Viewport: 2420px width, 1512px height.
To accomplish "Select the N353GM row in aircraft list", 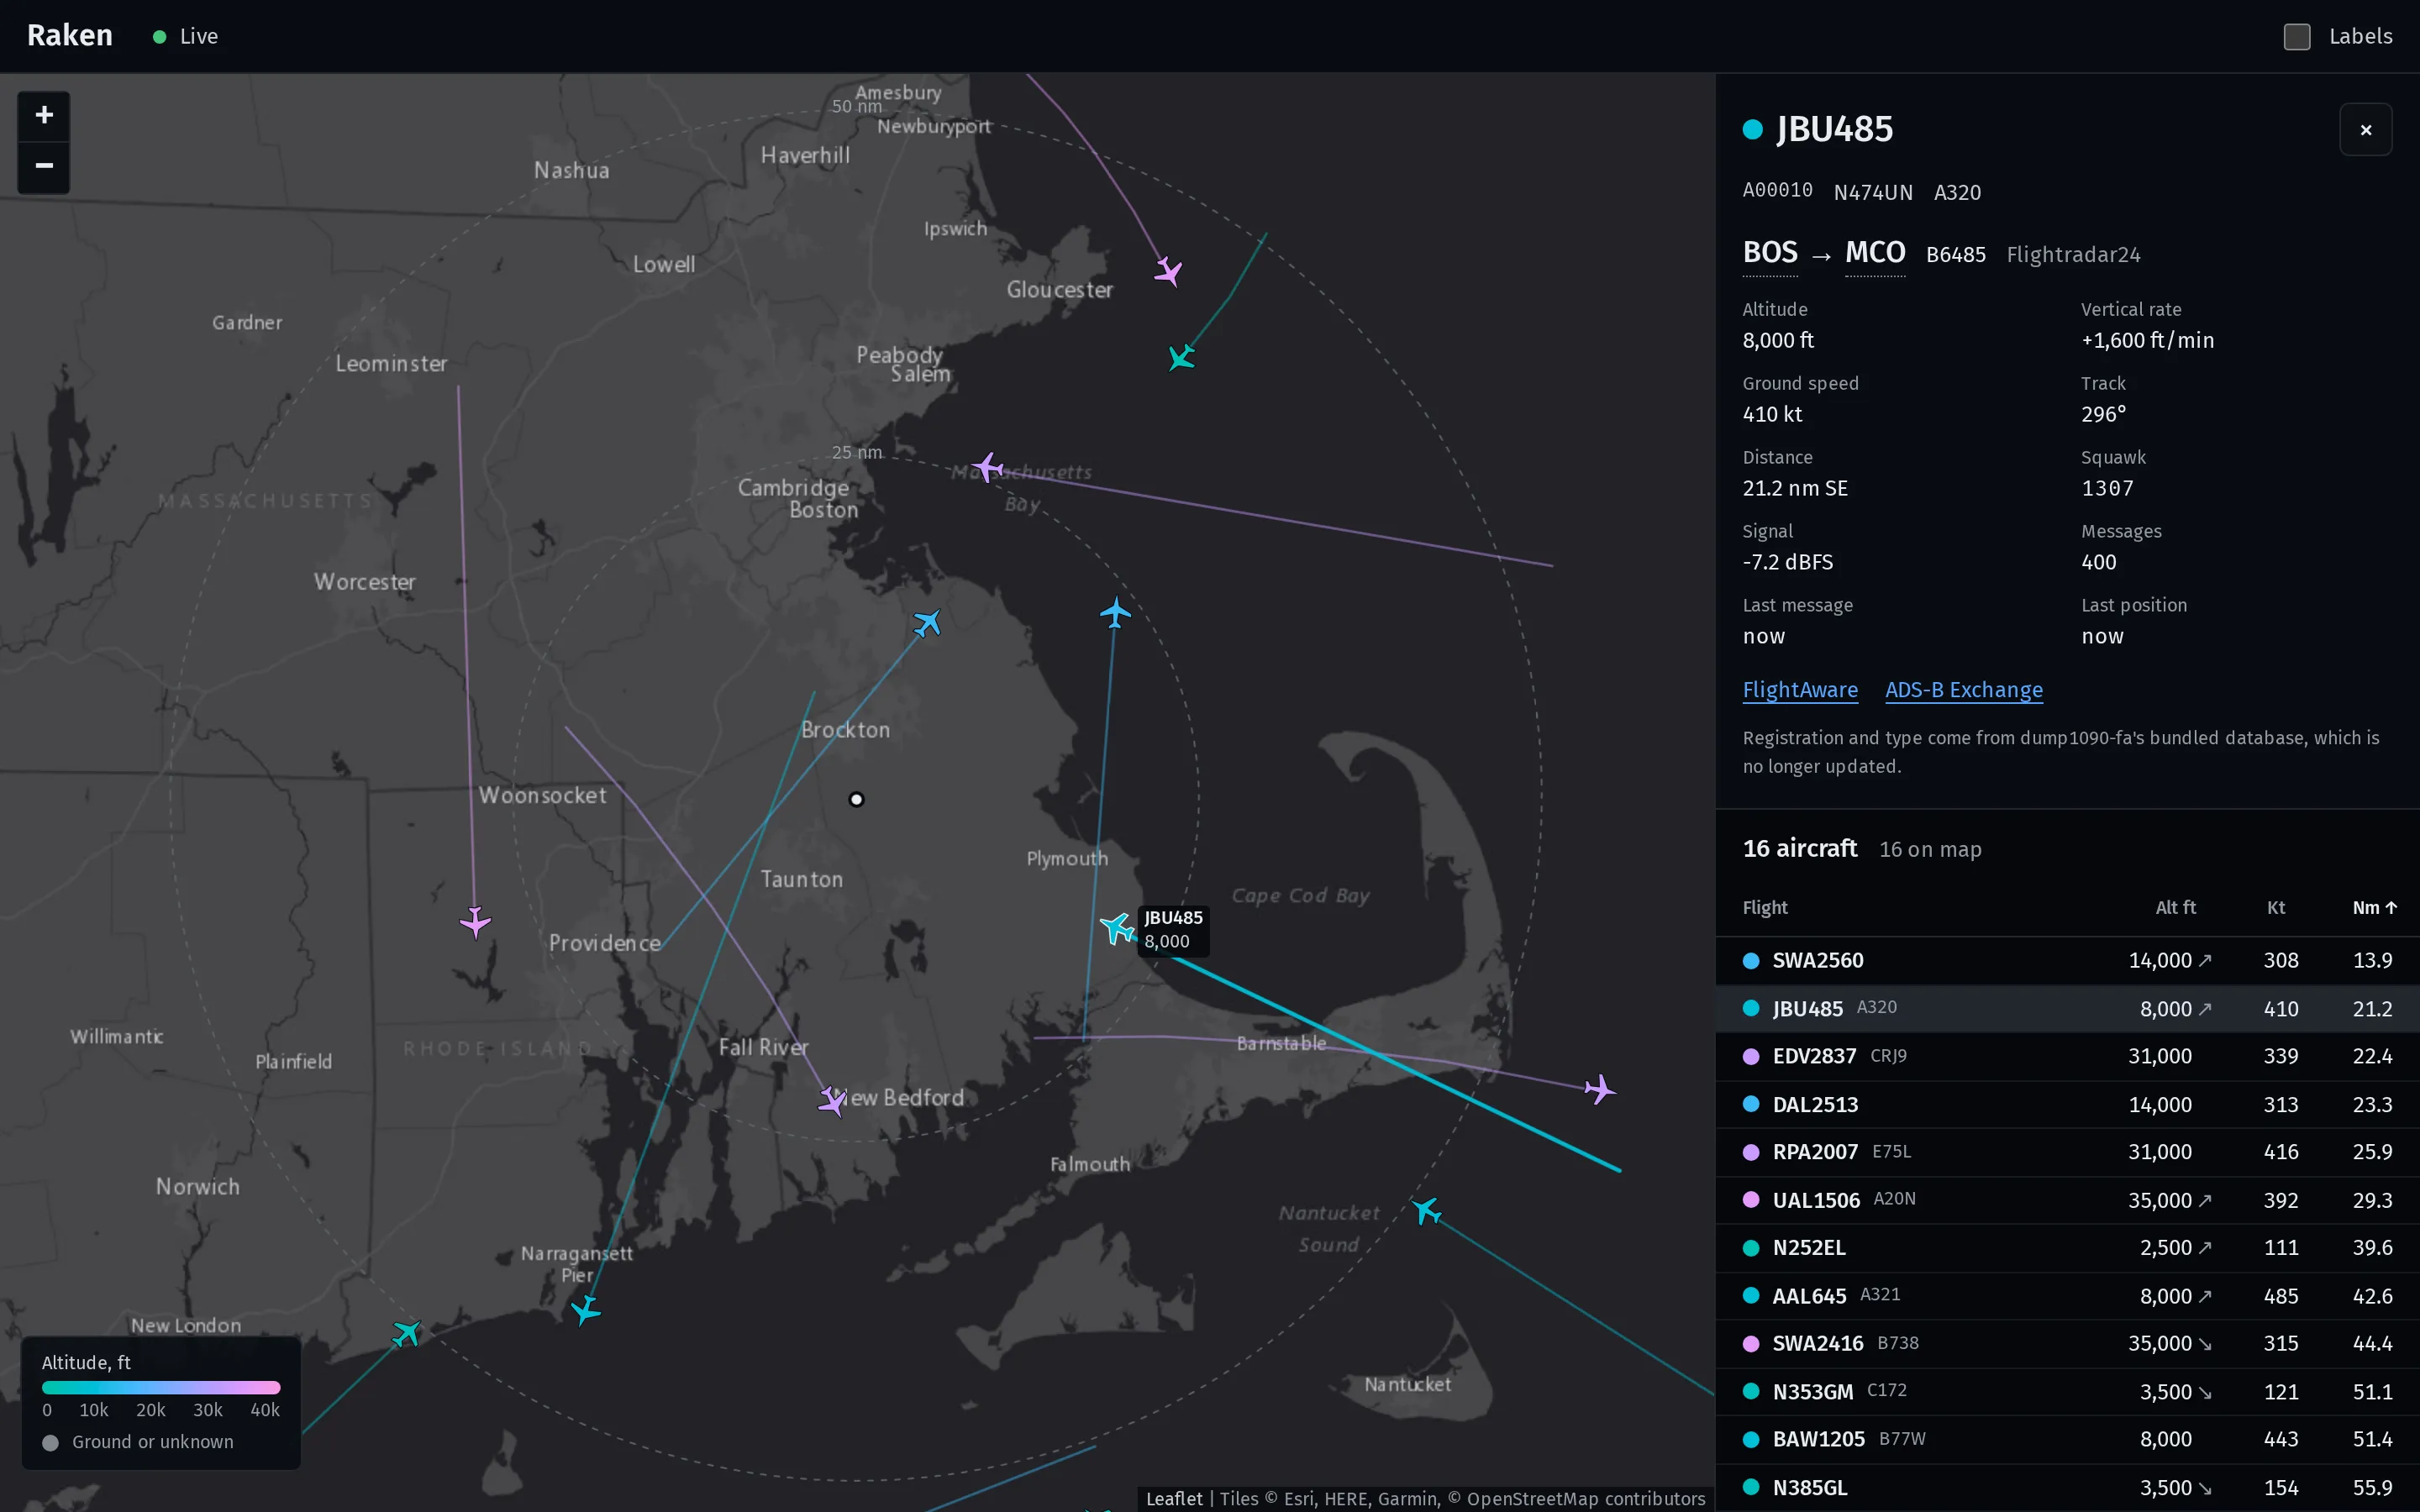I will 2067,1392.
